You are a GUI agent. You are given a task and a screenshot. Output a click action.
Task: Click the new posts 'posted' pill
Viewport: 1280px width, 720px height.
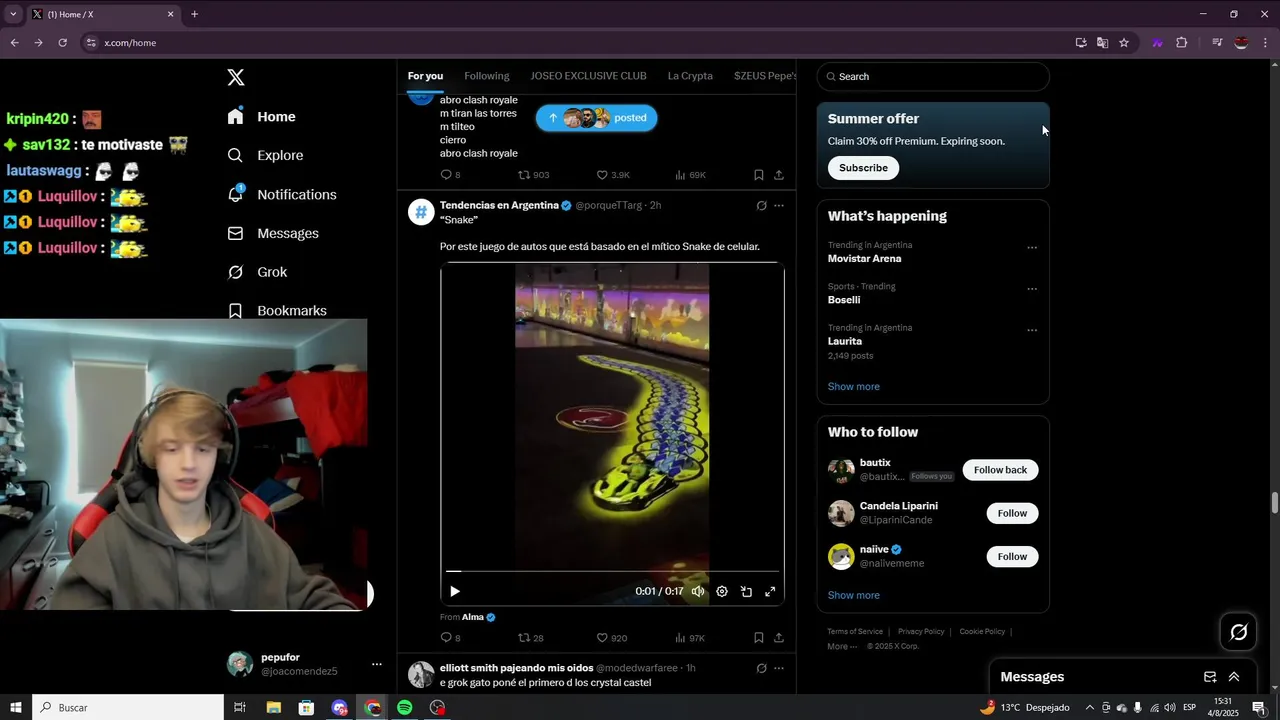596,118
